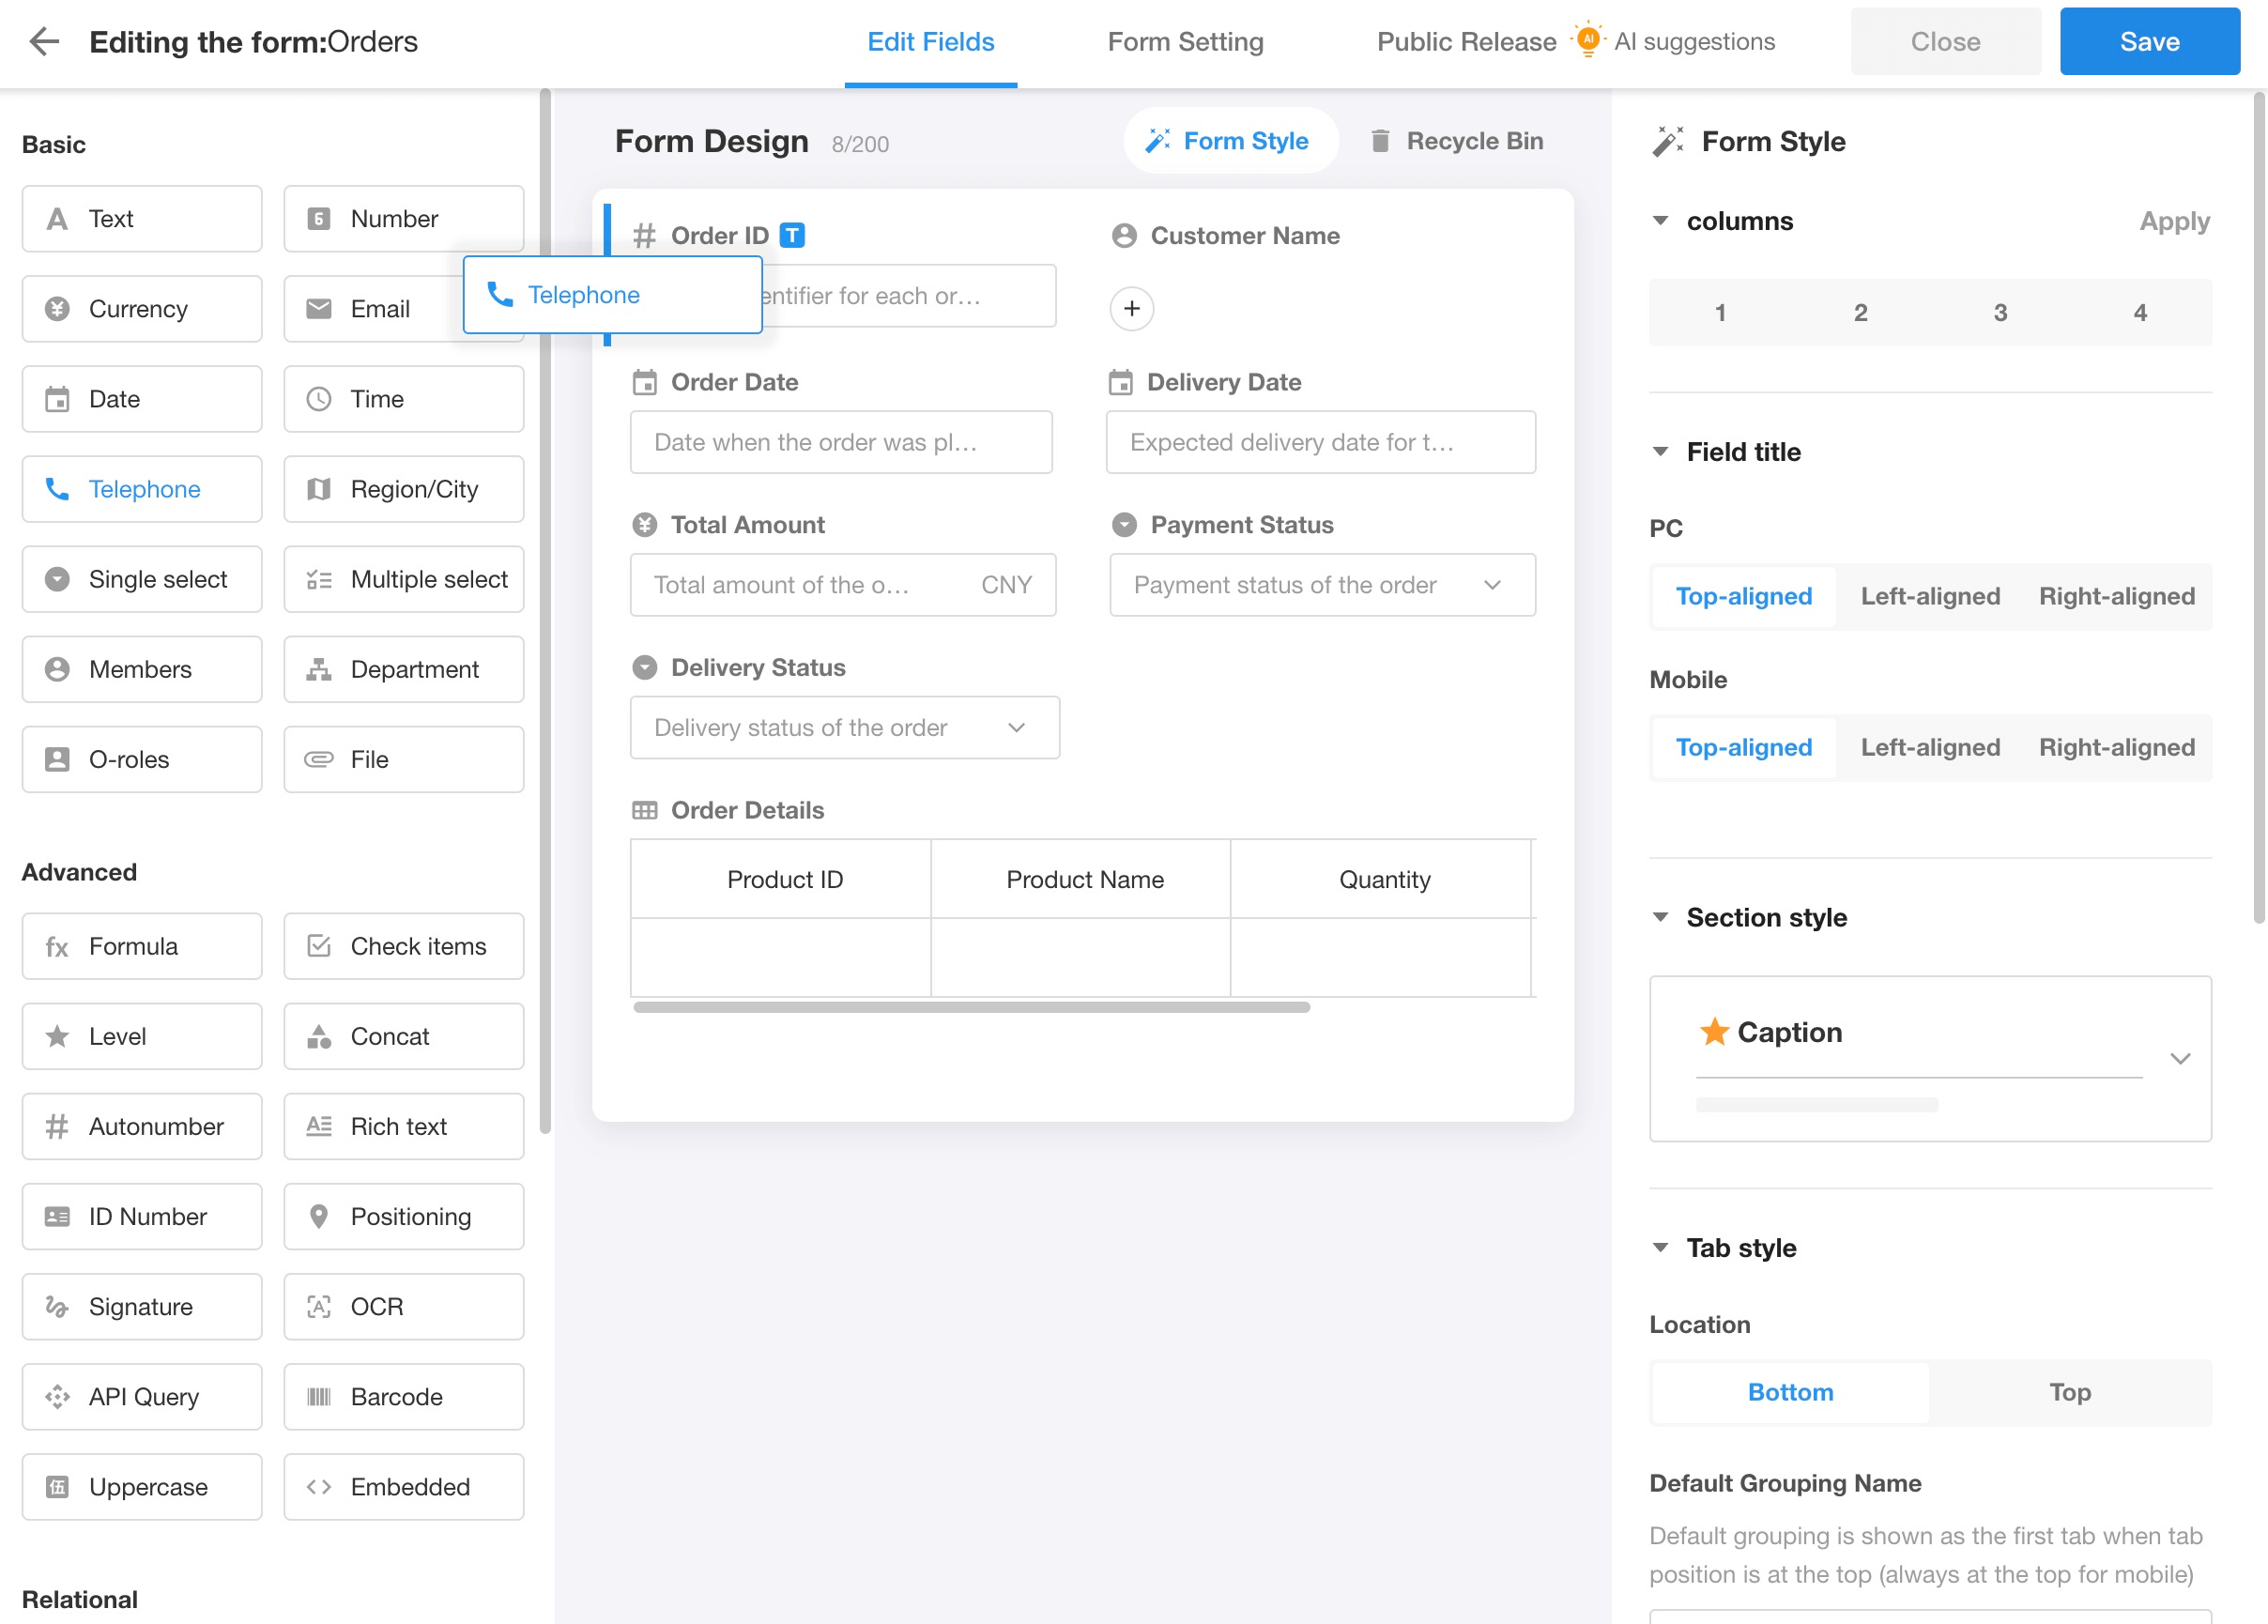The image size is (2268, 1624).
Task: Set tab location to Top
Action: 2069,1392
